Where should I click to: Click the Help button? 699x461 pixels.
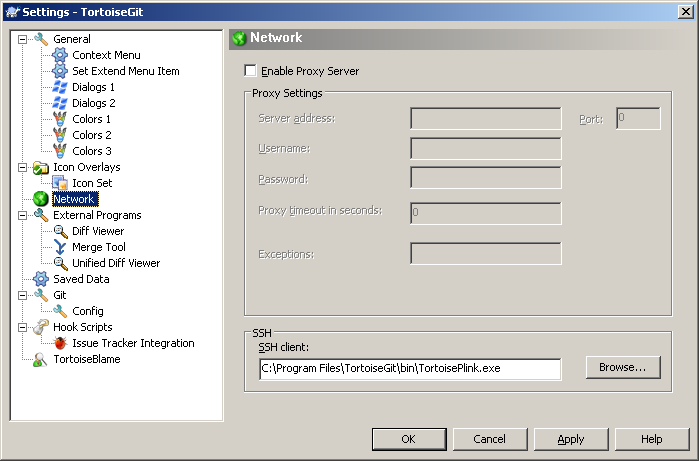click(x=652, y=439)
